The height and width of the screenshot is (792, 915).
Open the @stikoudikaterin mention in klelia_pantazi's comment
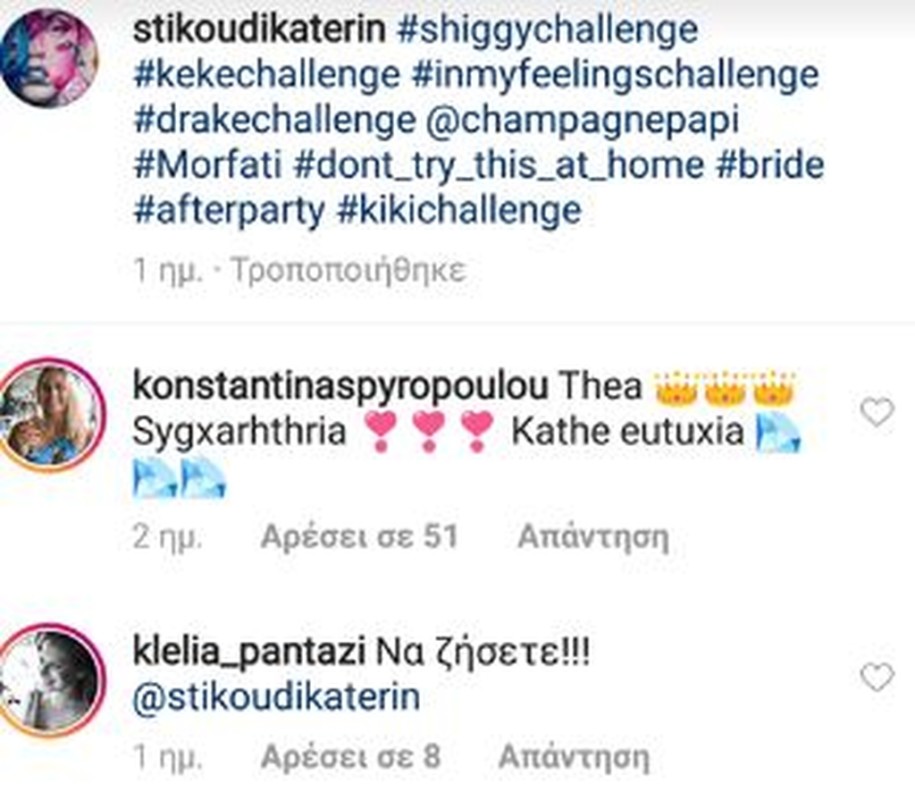tap(277, 697)
